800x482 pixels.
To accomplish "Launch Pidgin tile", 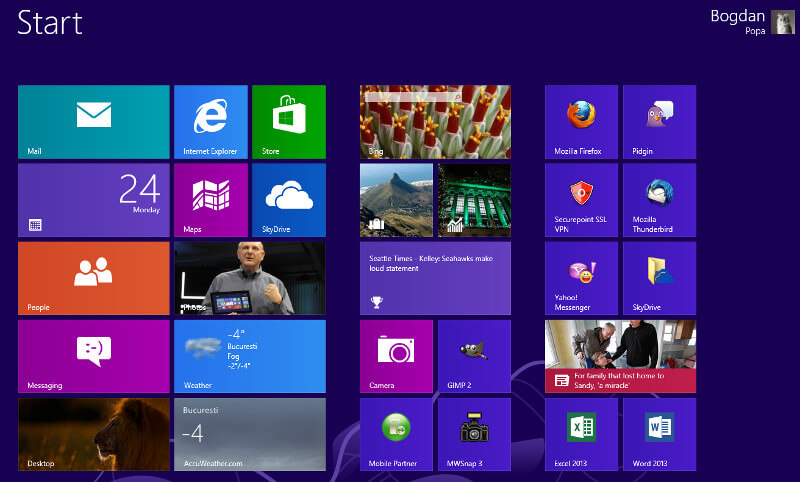I will coord(660,122).
